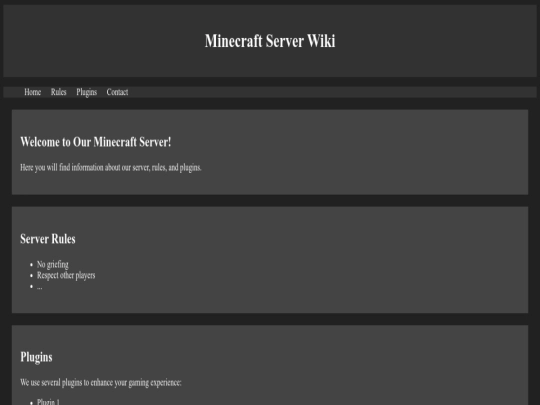Click the Welcome to Our Minecraft Server heading
Viewport: 540px width, 405px height.
click(96, 142)
